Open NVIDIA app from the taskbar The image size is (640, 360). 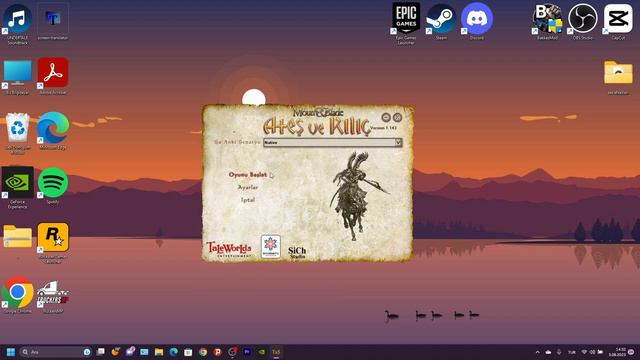(x=262, y=352)
